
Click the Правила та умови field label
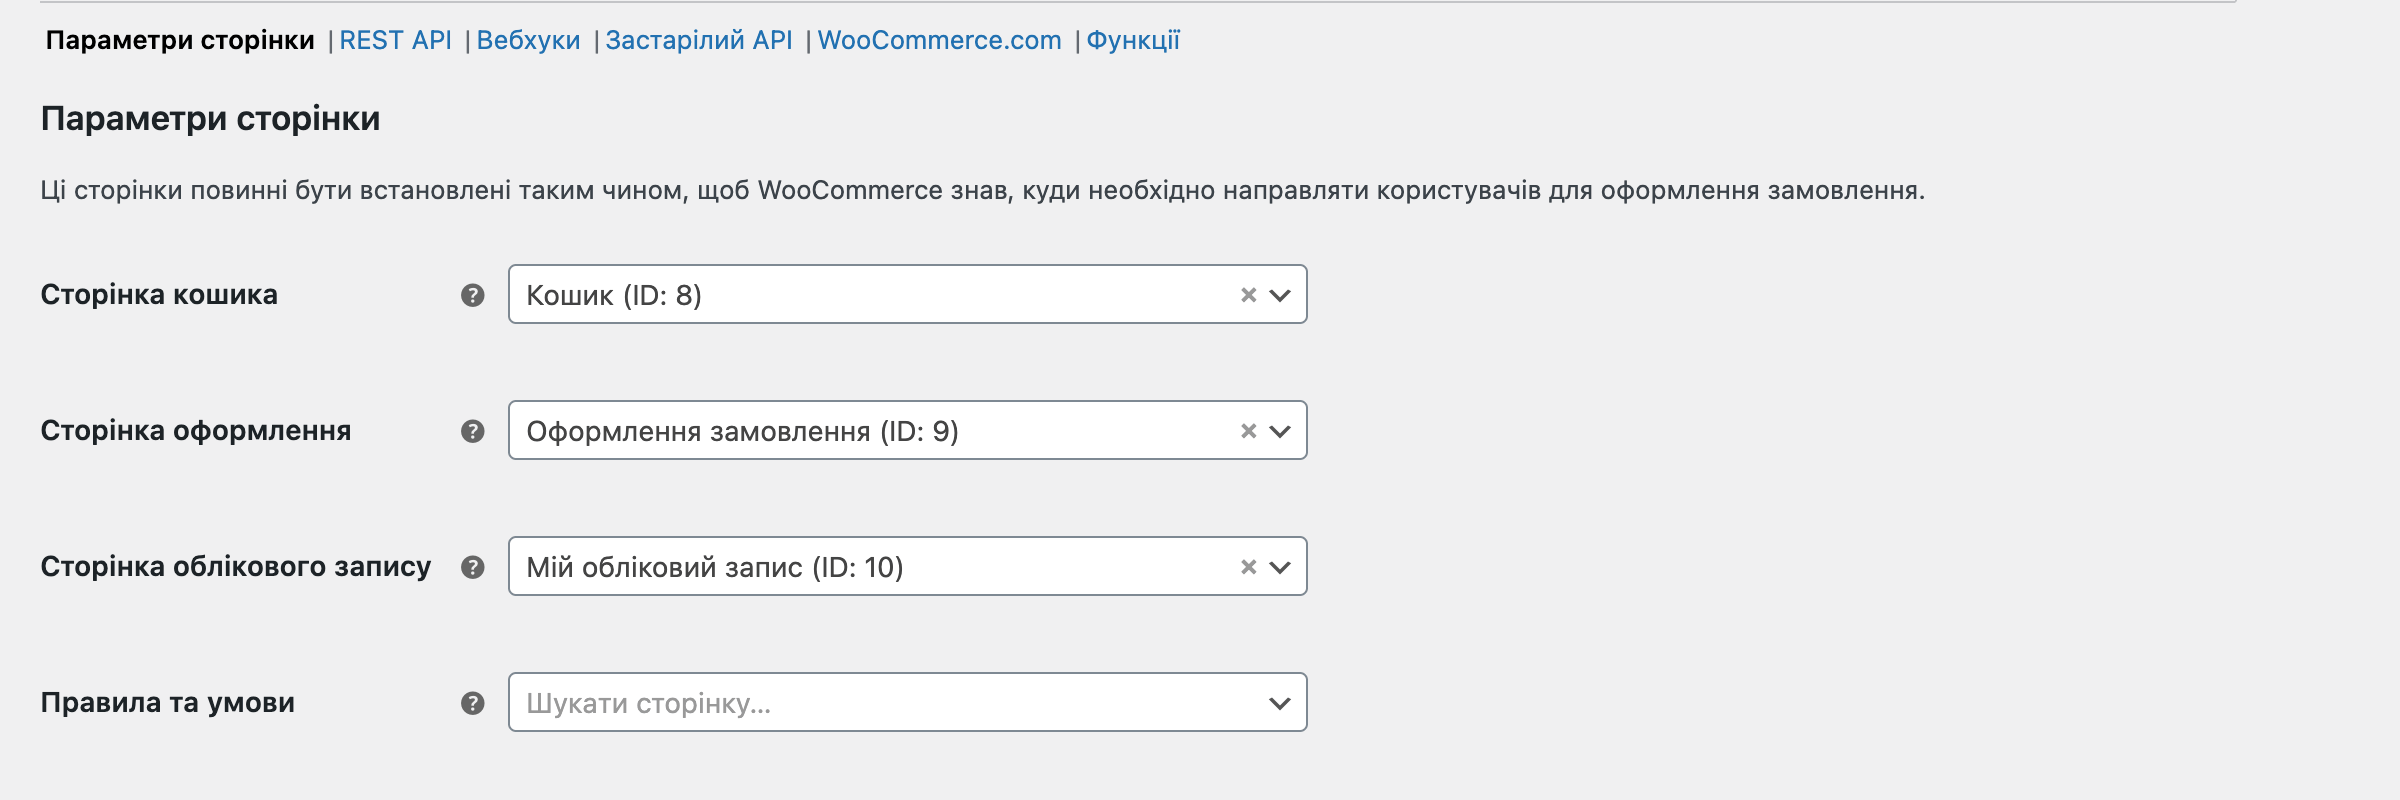tap(168, 703)
